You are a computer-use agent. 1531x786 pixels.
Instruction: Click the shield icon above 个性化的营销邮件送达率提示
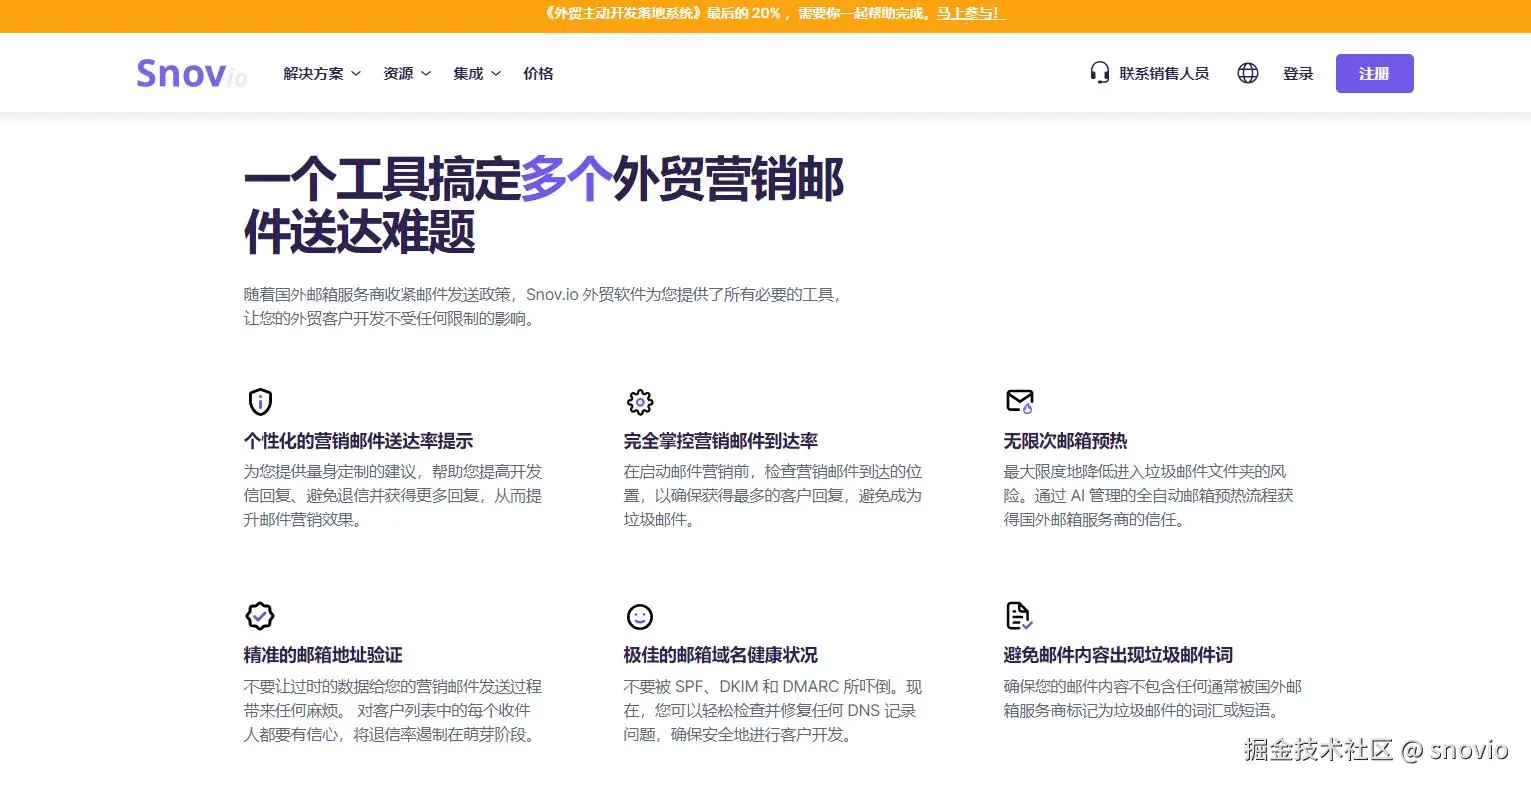click(260, 402)
